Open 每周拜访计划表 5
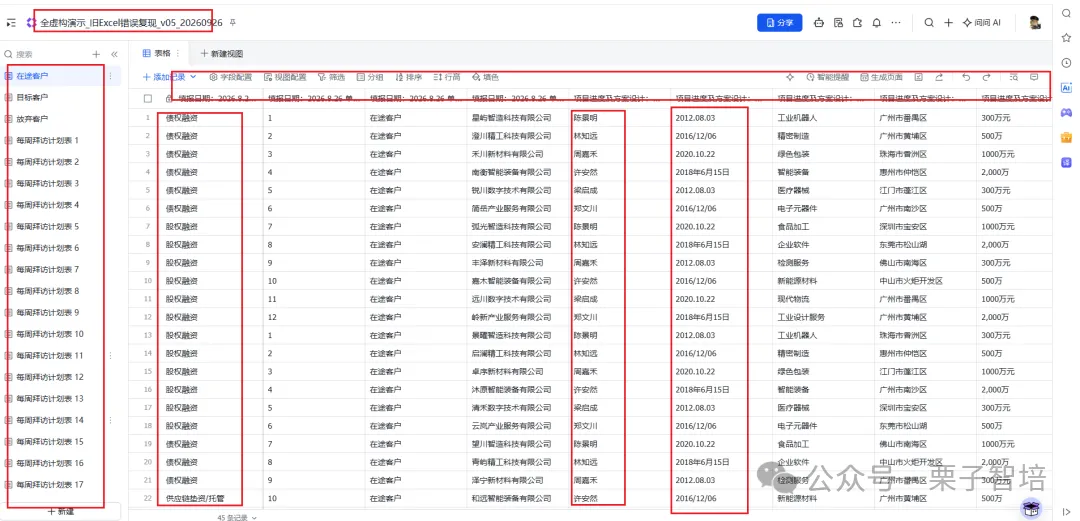Screen dimensions: 1080x521 click(x=47, y=226)
